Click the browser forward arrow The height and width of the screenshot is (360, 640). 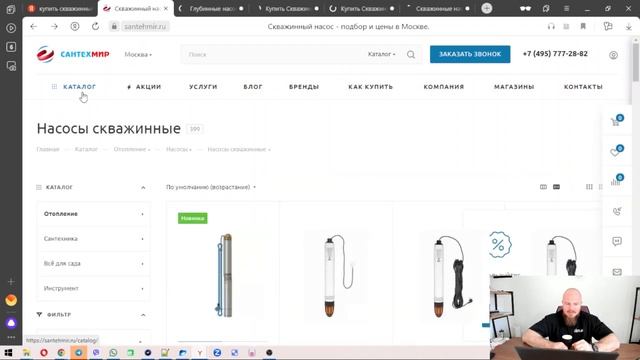click(x=54, y=27)
